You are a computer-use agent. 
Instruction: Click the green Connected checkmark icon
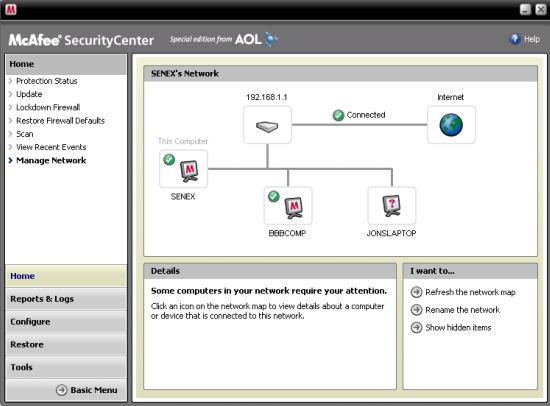click(338, 115)
